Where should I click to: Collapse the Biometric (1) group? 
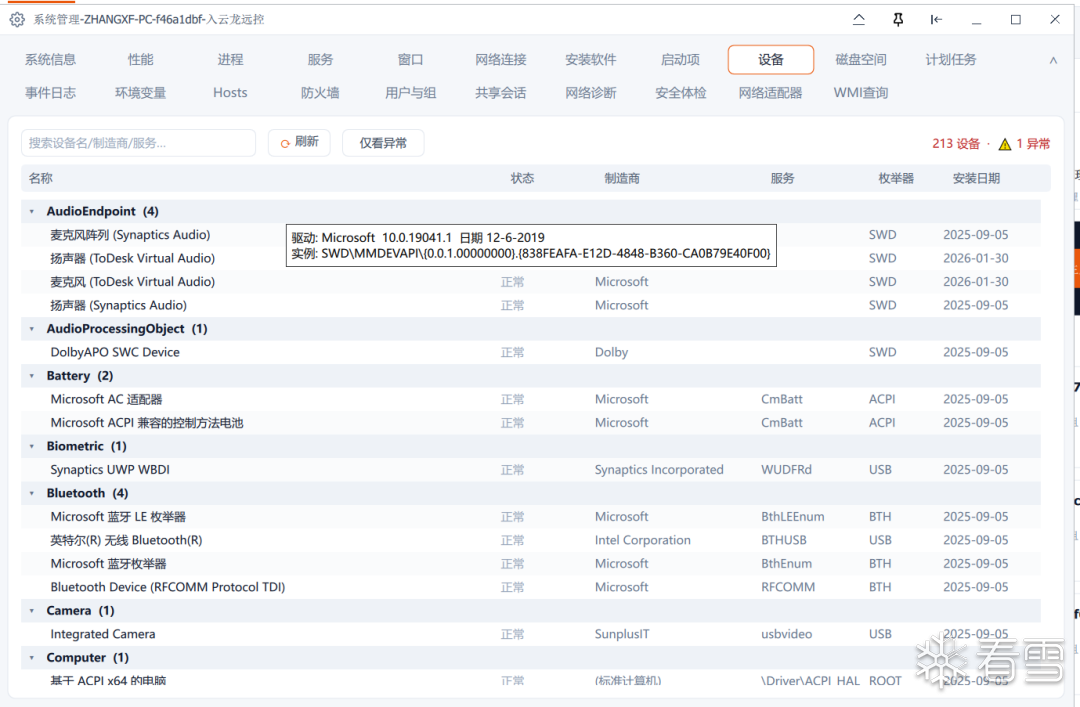pyautogui.click(x=32, y=447)
